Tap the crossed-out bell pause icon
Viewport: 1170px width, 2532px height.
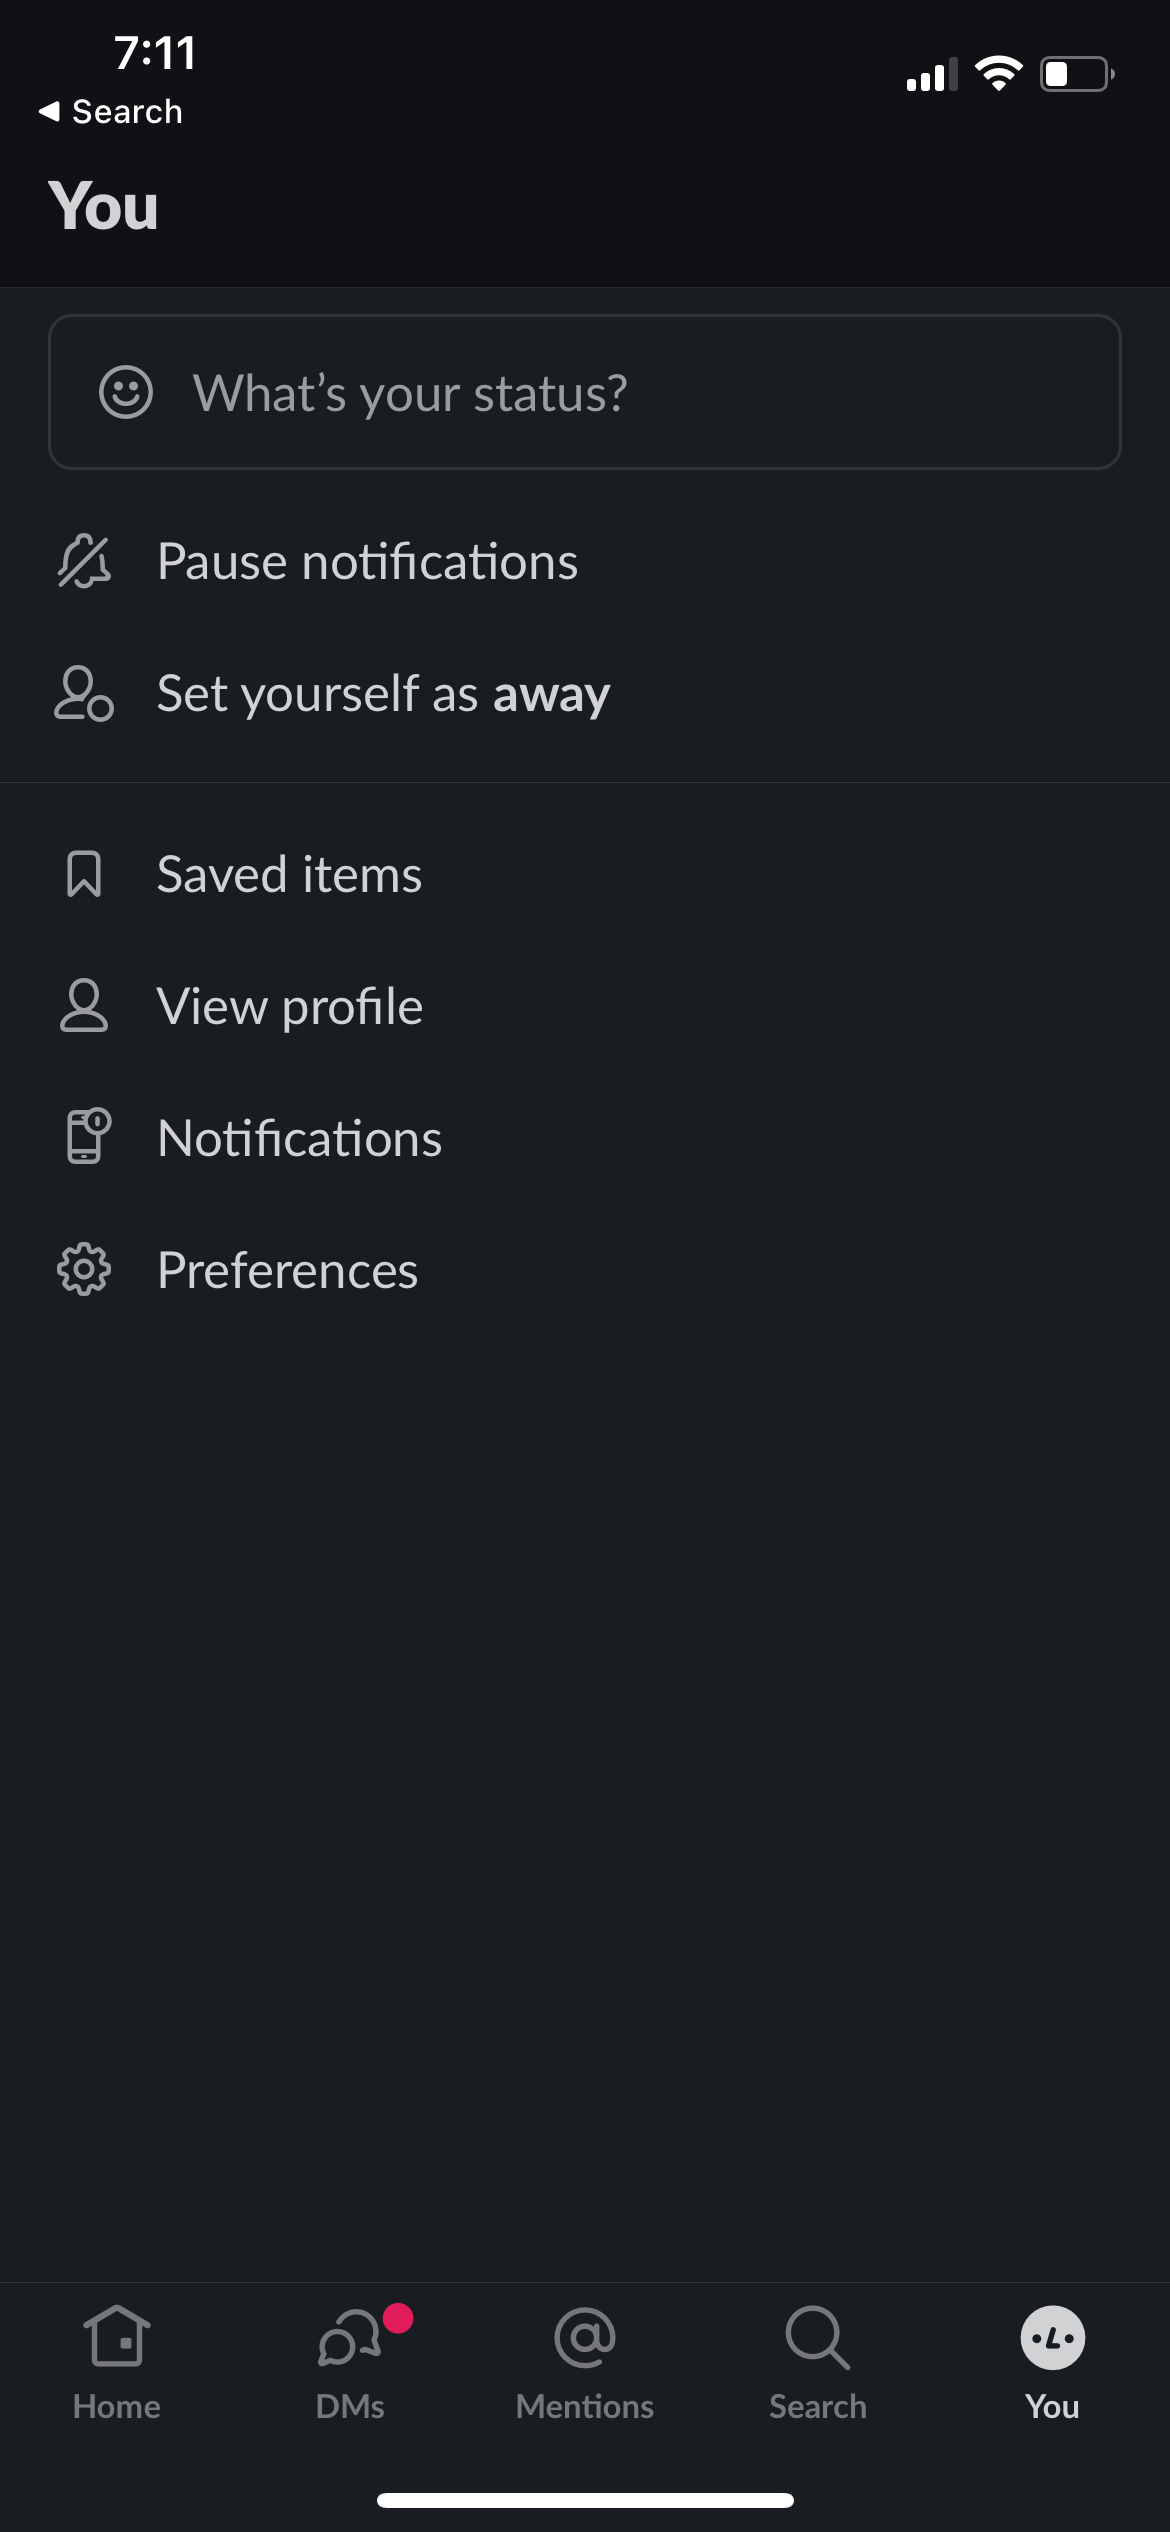point(84,561)
